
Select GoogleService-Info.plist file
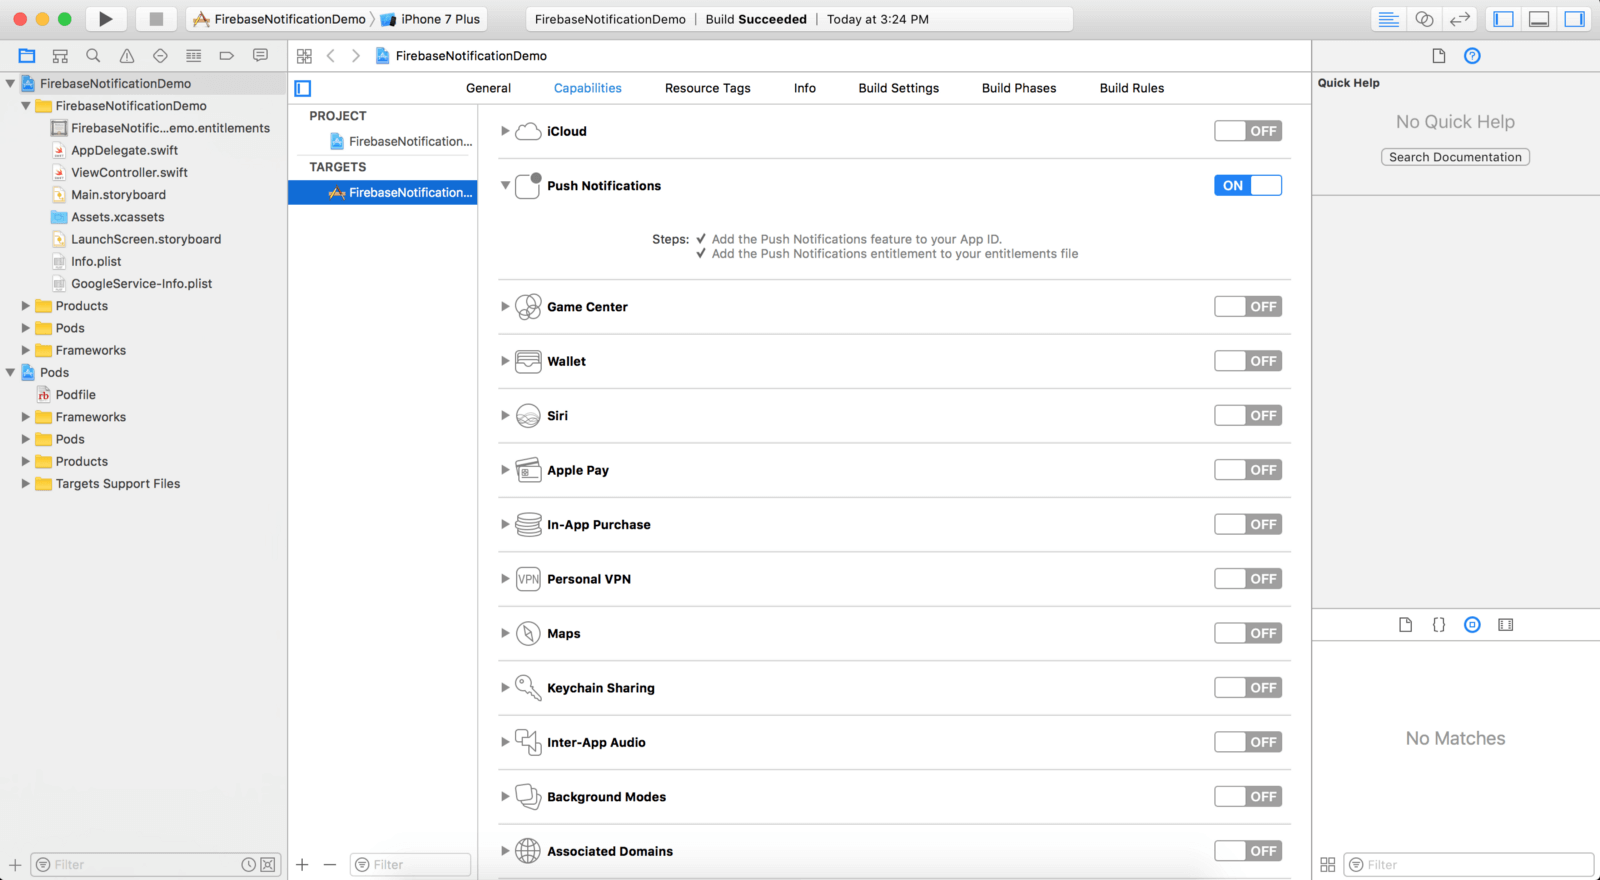[141, 284]
